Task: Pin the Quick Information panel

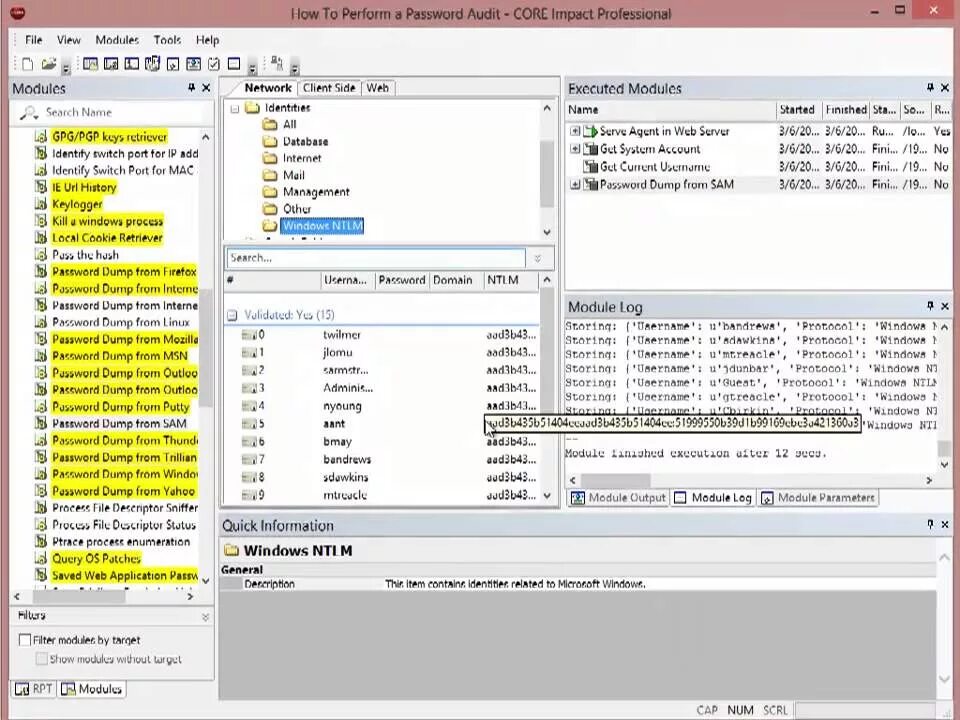Action: coord(930,525)
